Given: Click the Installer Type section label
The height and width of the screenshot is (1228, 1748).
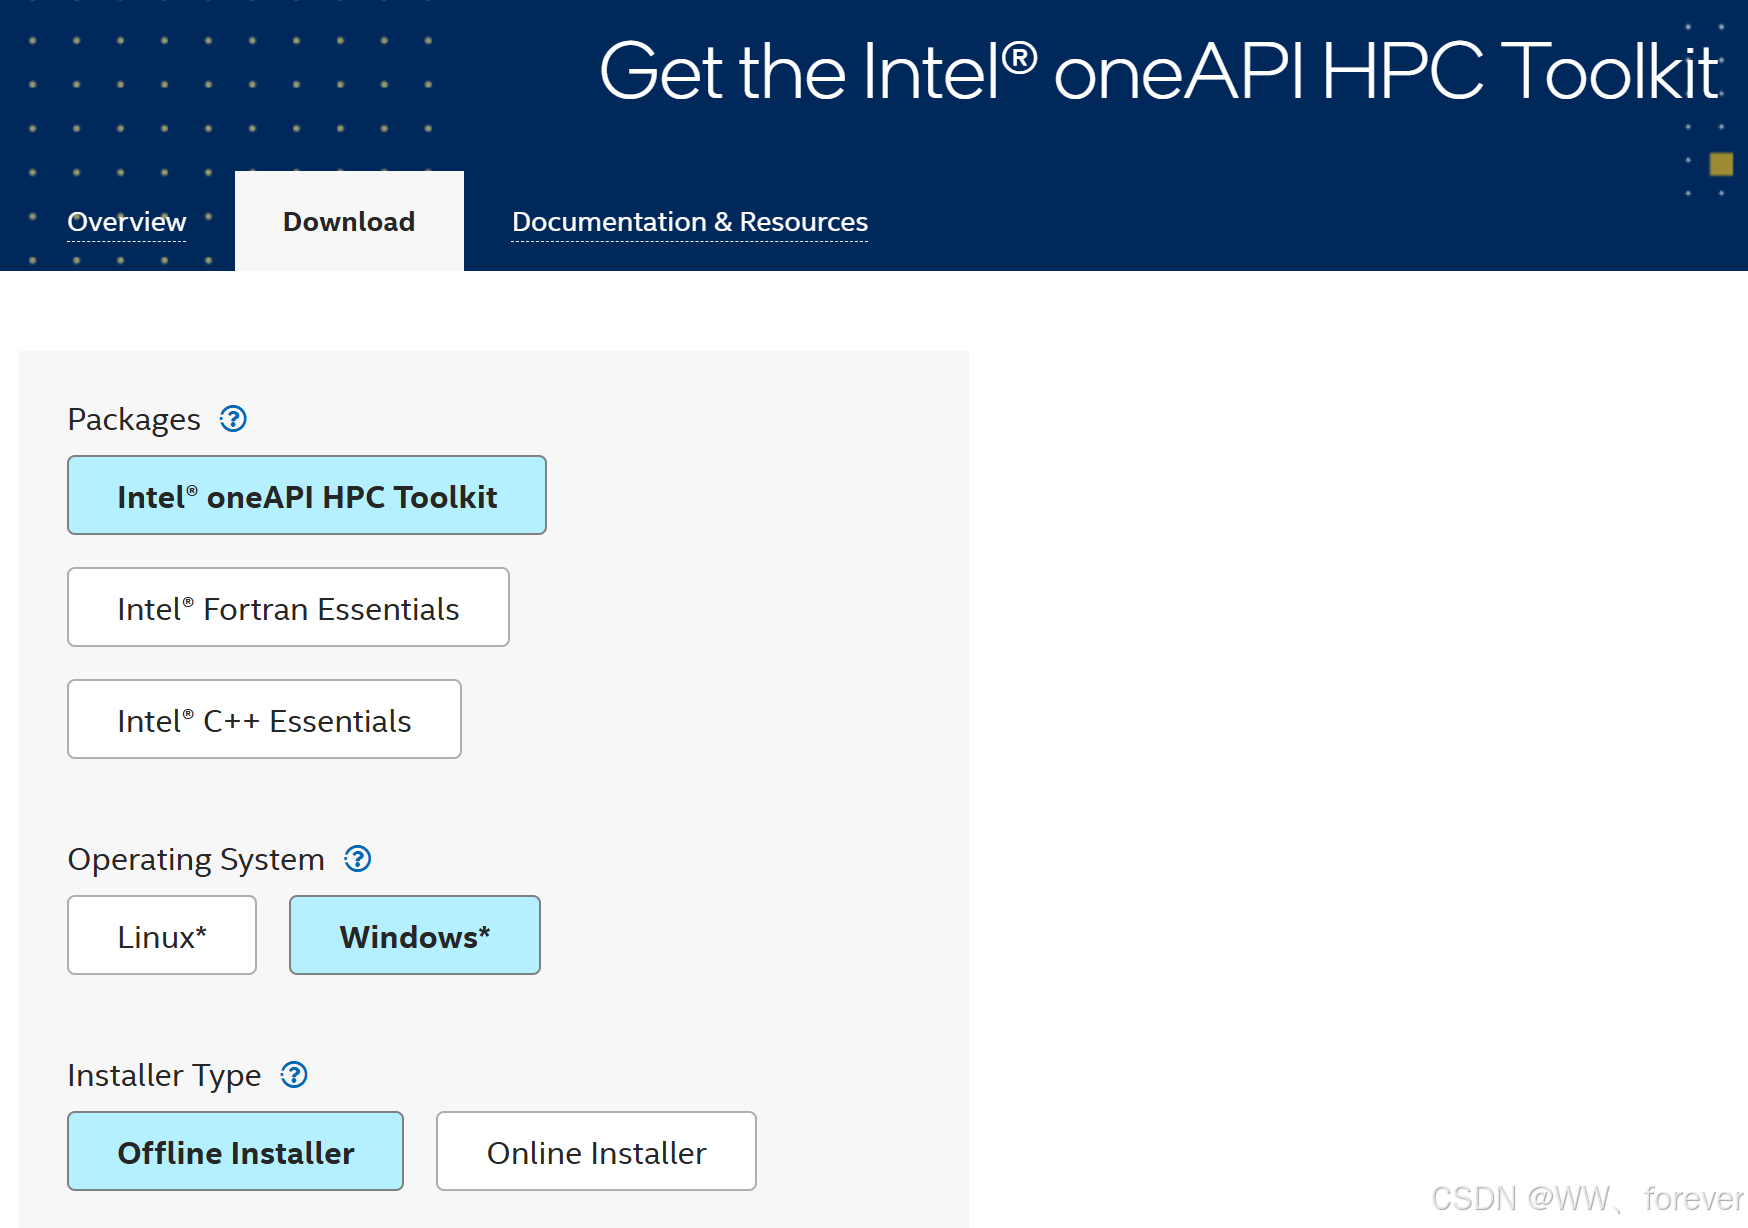Looking at the screenshot, I should 164,1076.
